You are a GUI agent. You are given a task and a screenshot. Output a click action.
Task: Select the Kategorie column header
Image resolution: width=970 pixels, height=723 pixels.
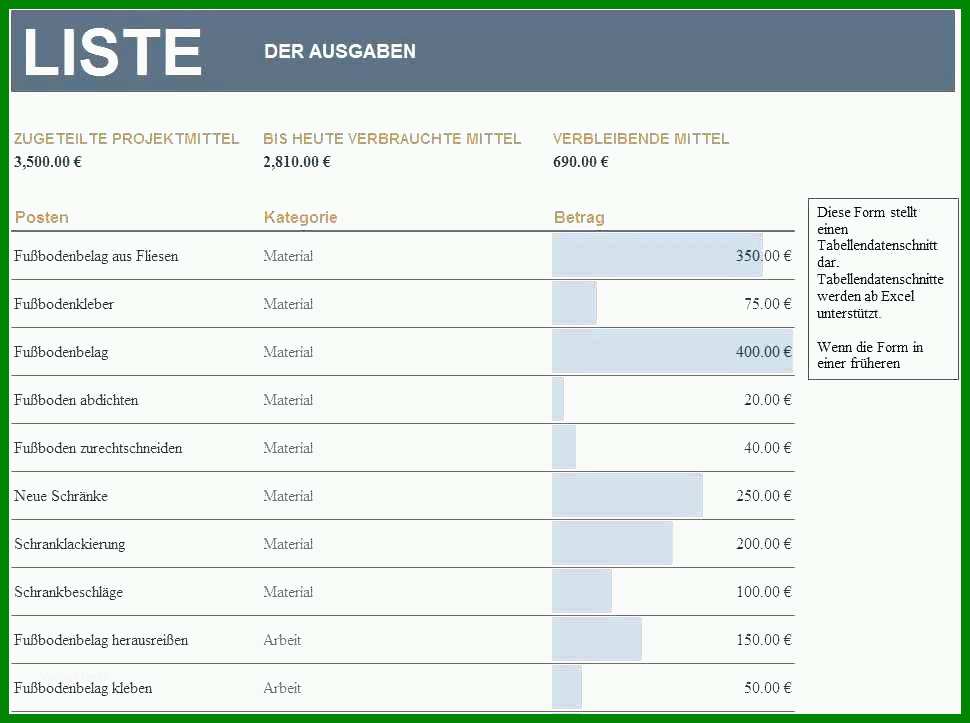point(300,218)
